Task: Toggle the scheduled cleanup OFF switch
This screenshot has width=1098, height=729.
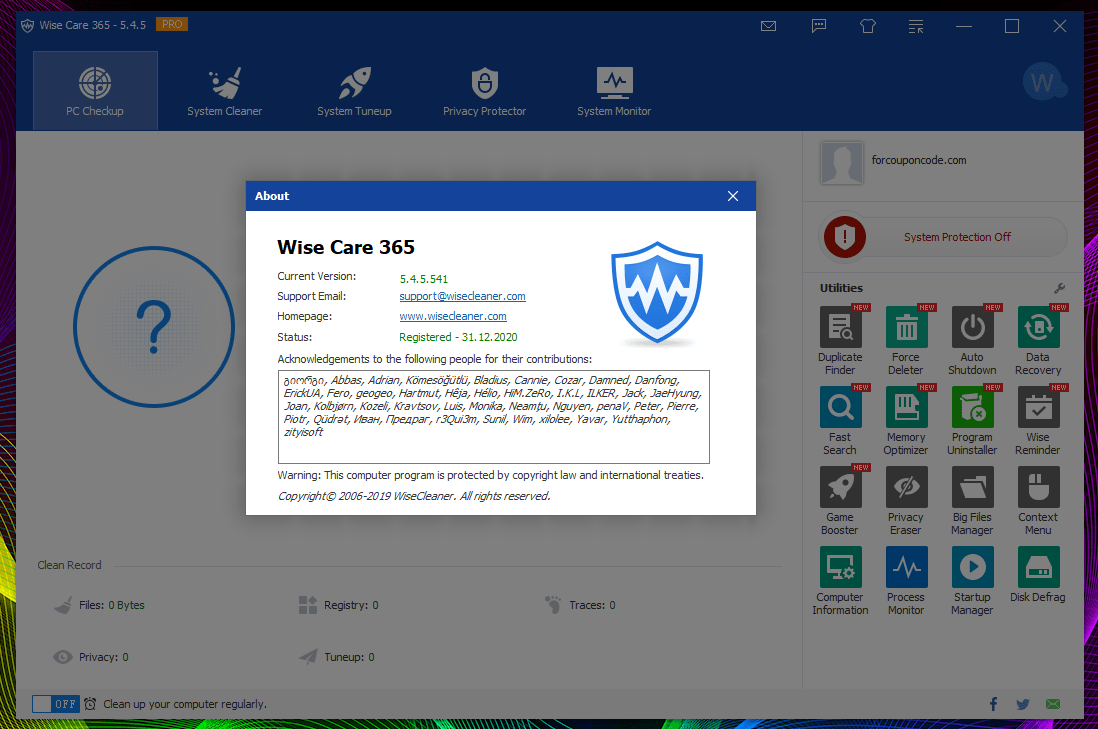Action: click(x=56, y=704)
